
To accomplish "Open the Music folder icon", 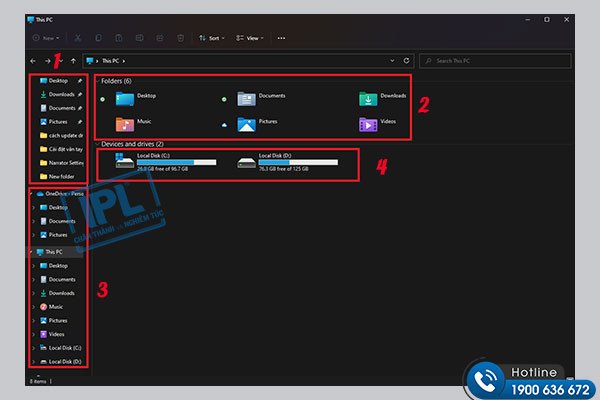I will [x=125, y=124].
